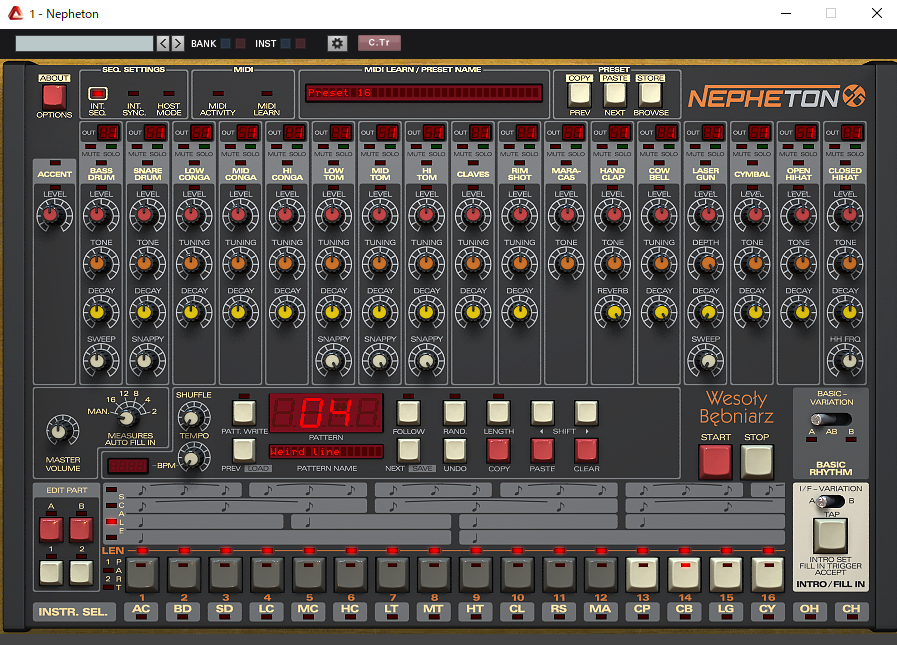Screen dimensions: 897x645
Task: Select the BD instrument tab
Action: pos(182,610)
